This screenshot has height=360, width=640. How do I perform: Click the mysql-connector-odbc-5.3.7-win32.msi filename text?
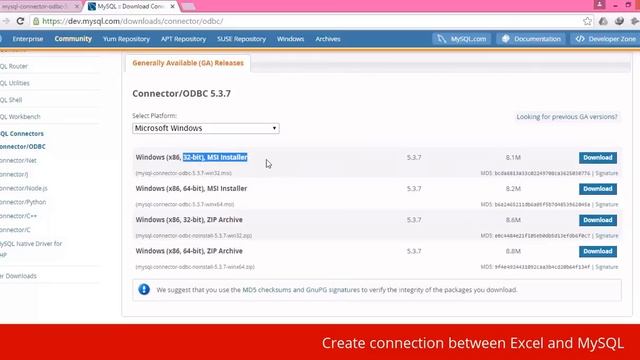click(x=184, y=173)
